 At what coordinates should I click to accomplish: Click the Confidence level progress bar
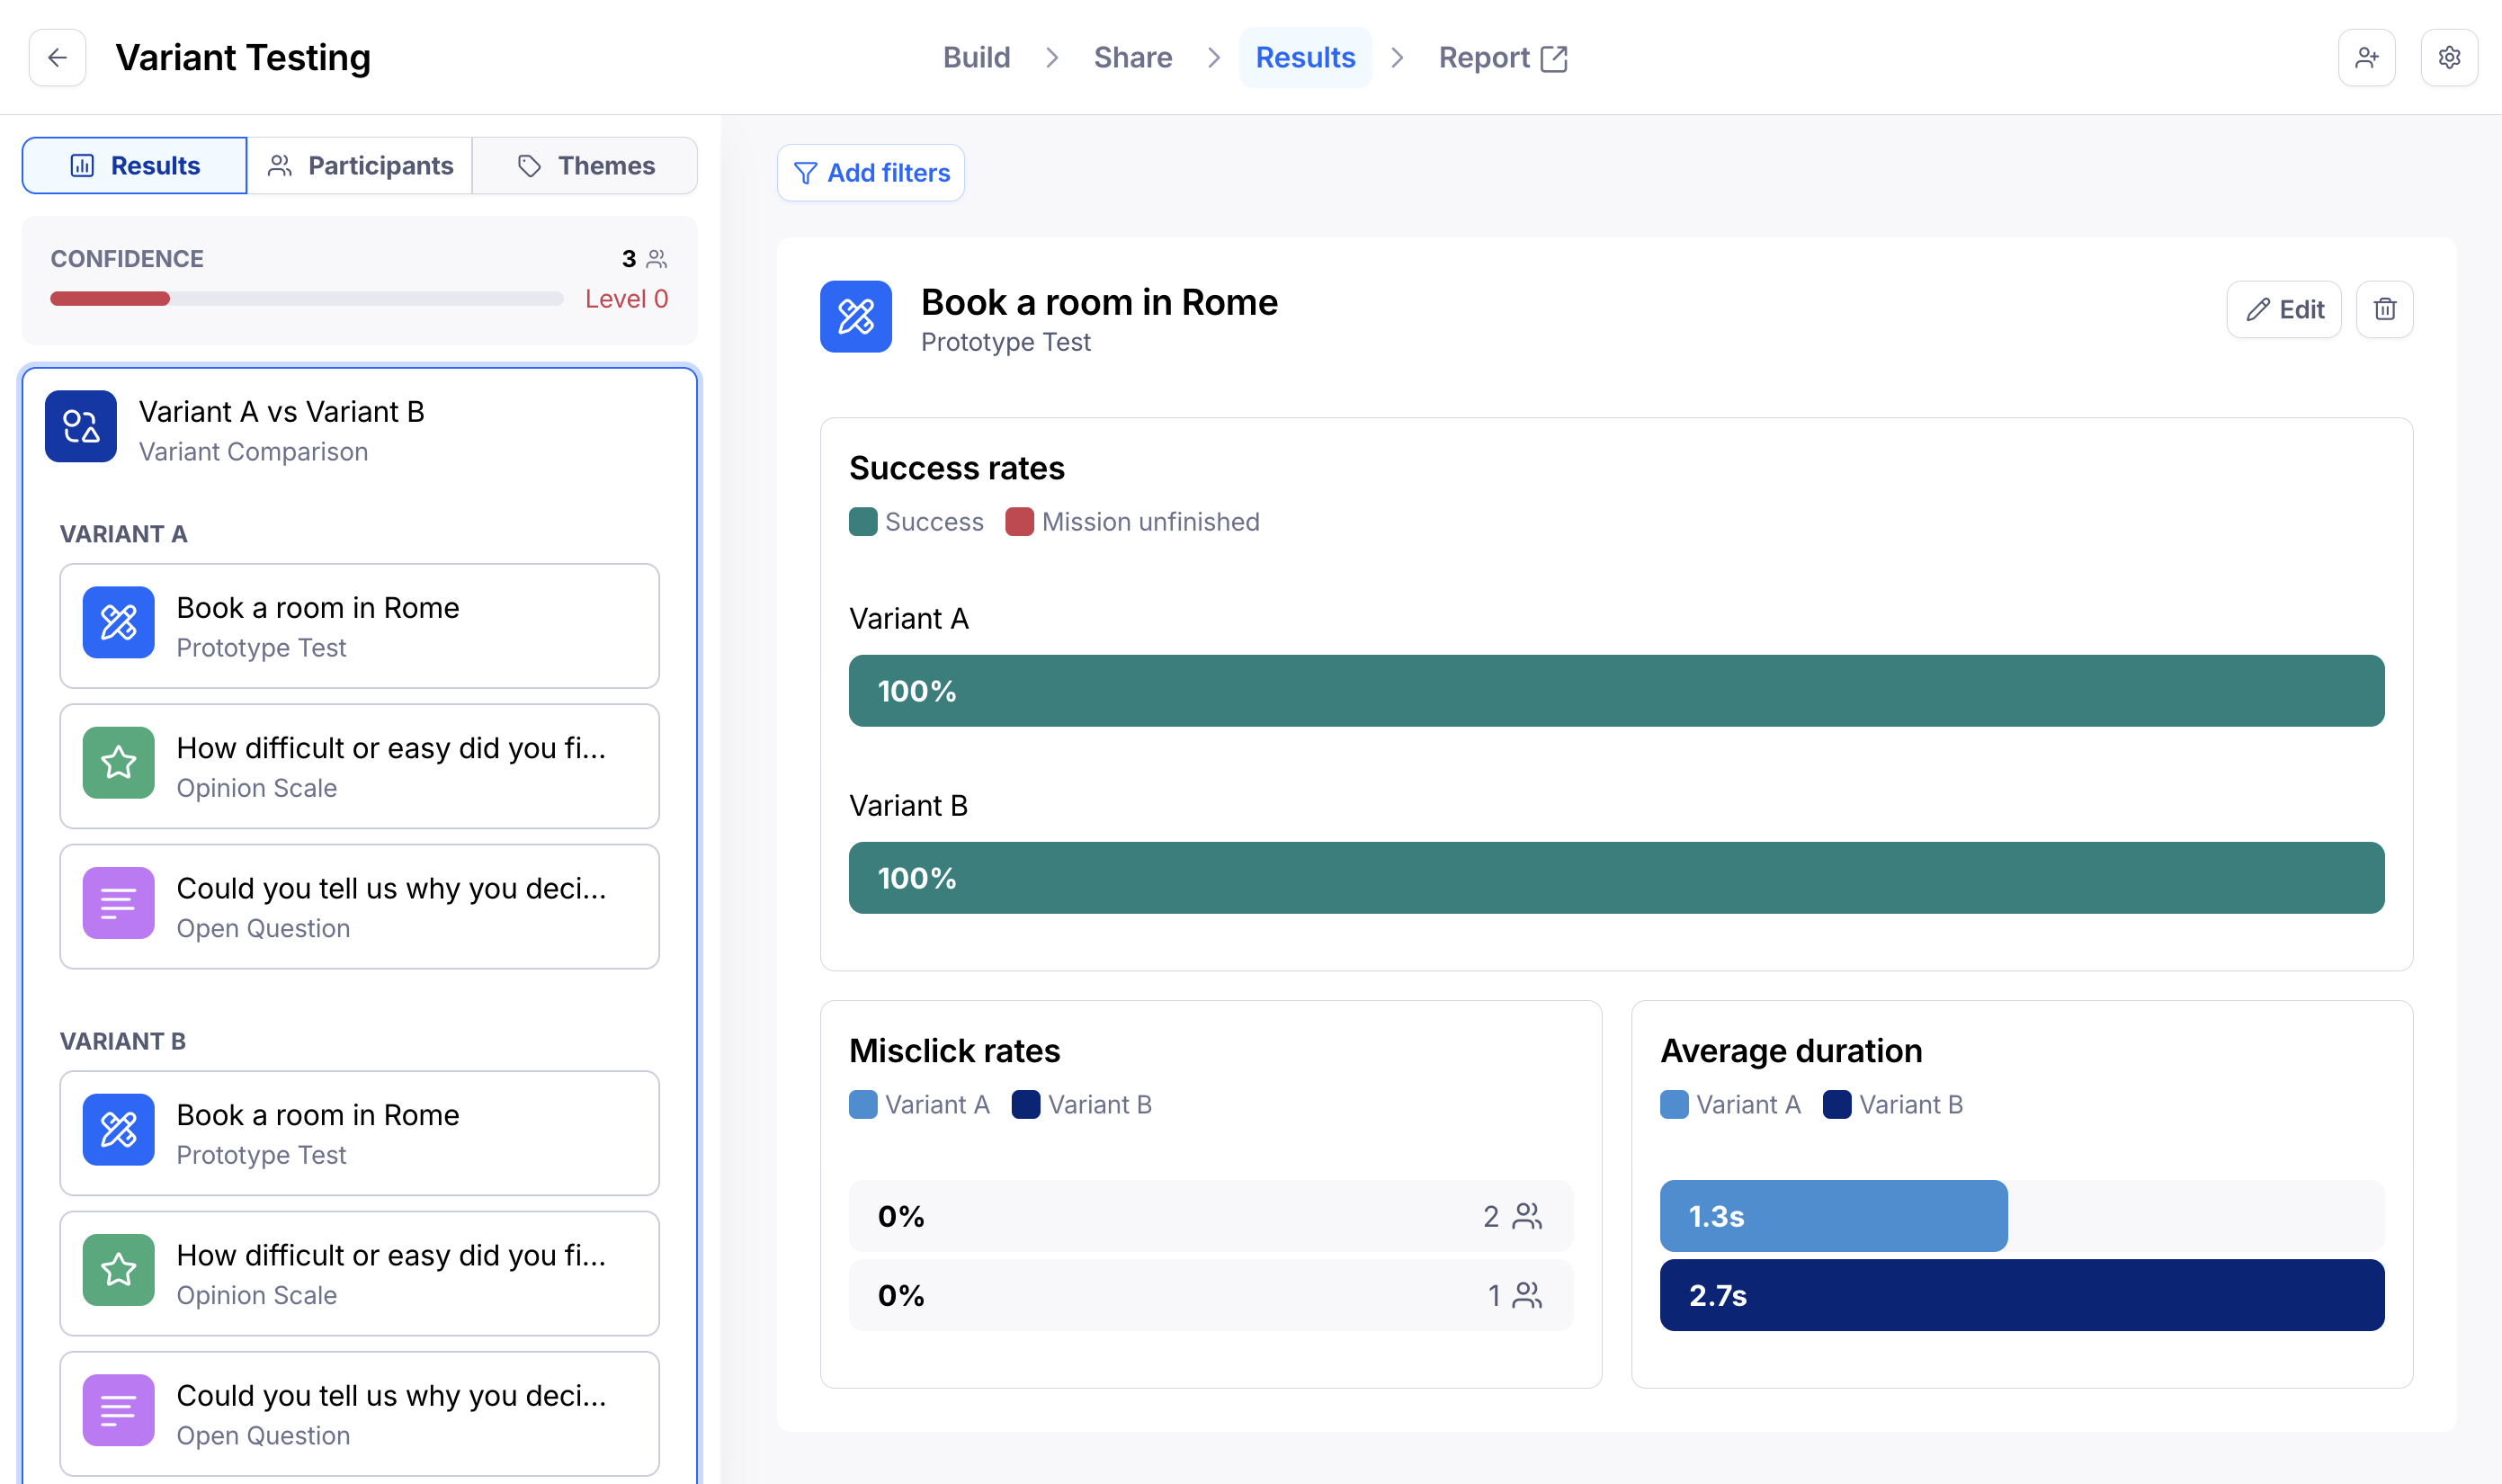(306, 299)
